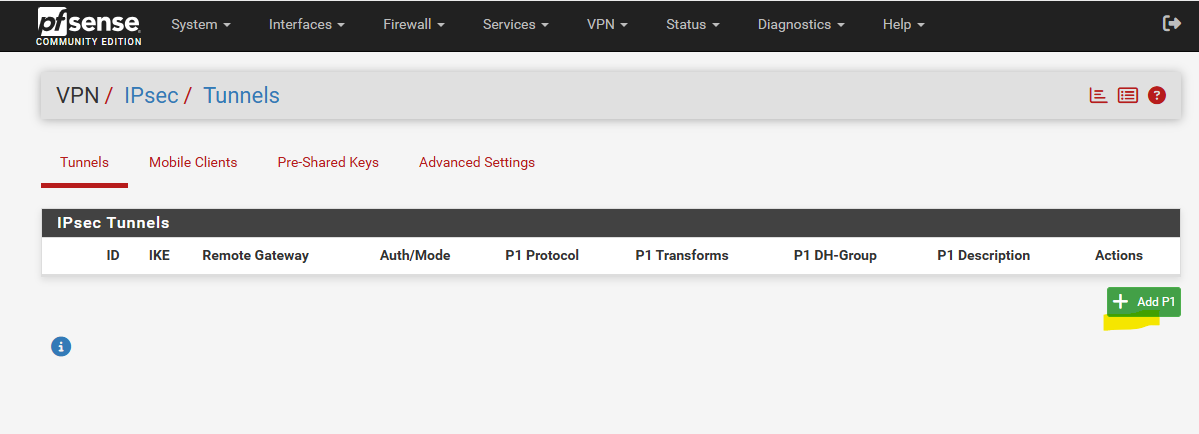Screen dimensions: 1199x434
Task: Click the Add P1 button
Action: tap(1144, 302)
